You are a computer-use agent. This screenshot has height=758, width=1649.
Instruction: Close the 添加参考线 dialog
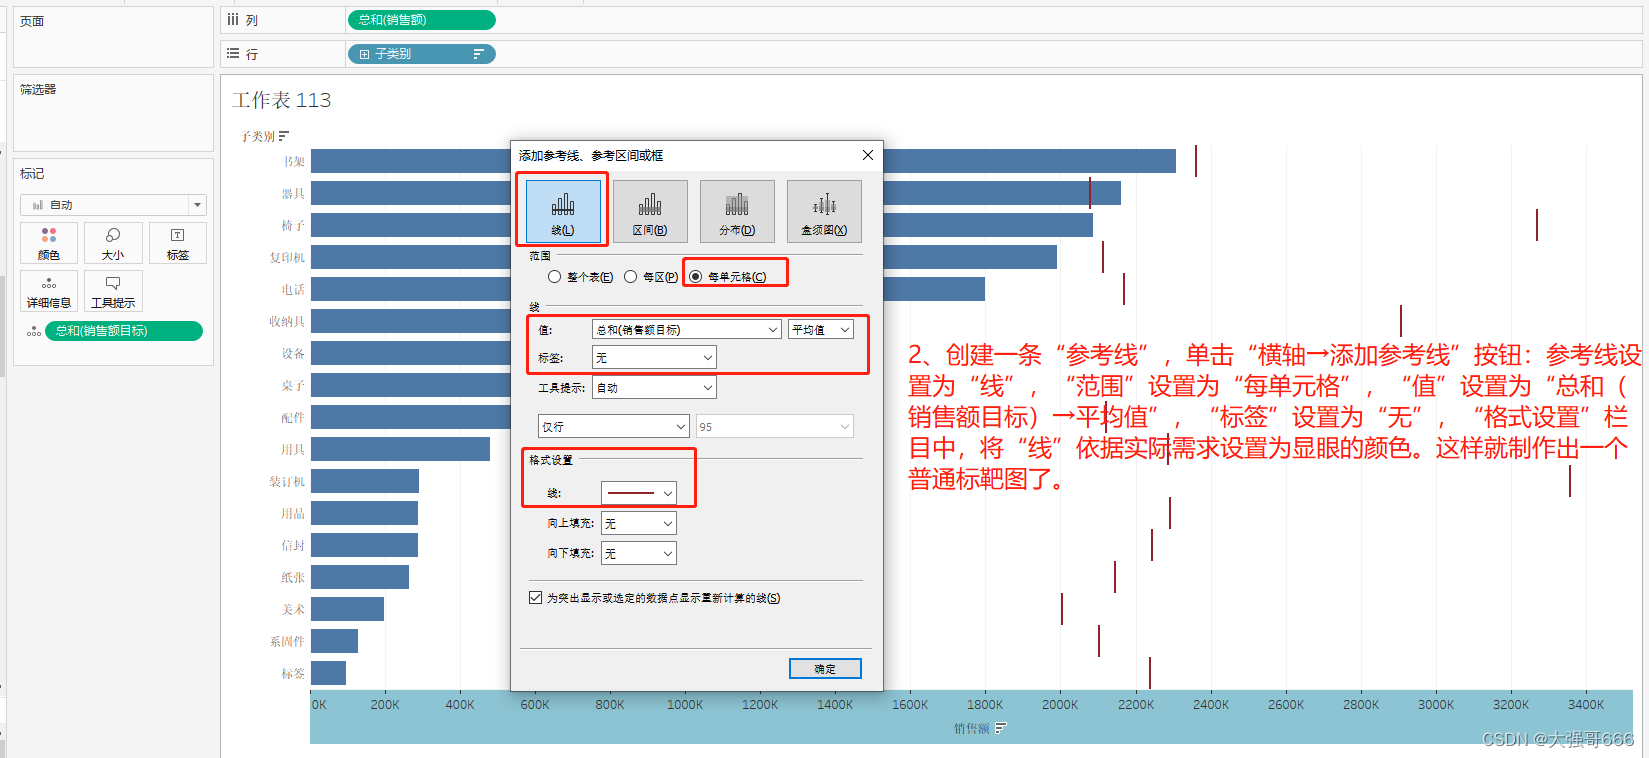point(867,155)
